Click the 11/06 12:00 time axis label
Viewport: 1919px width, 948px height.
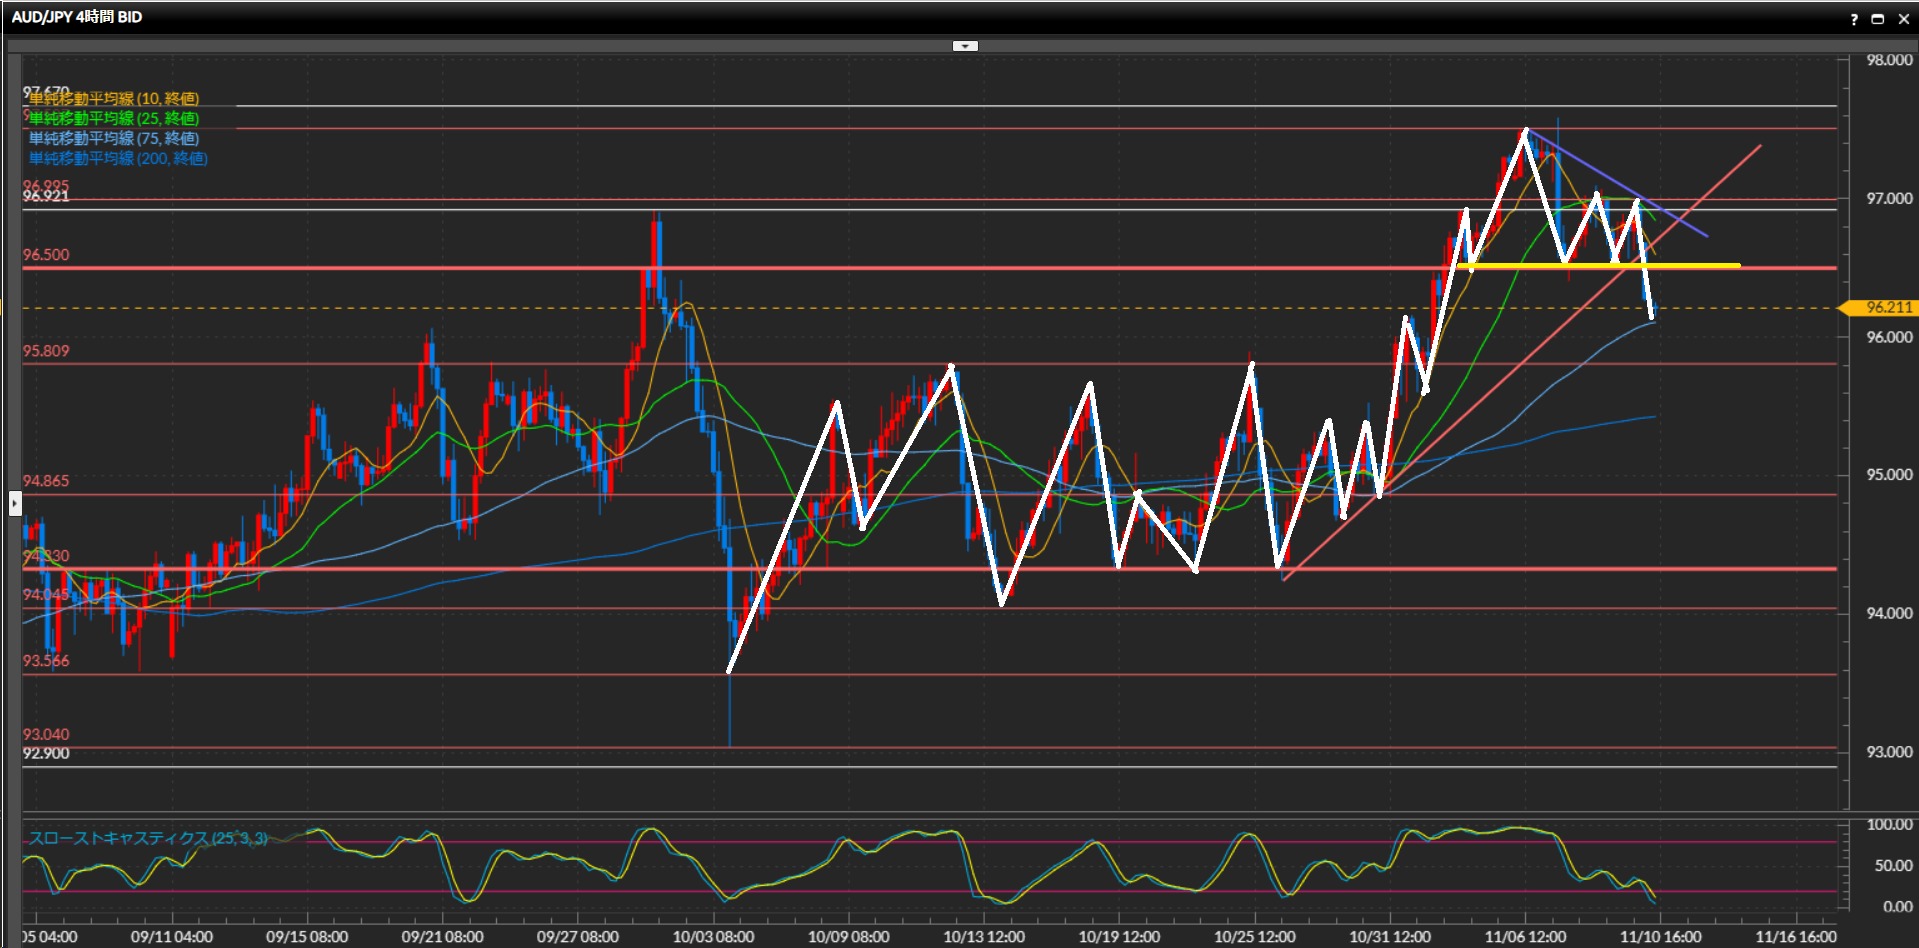coord(1525,937)
